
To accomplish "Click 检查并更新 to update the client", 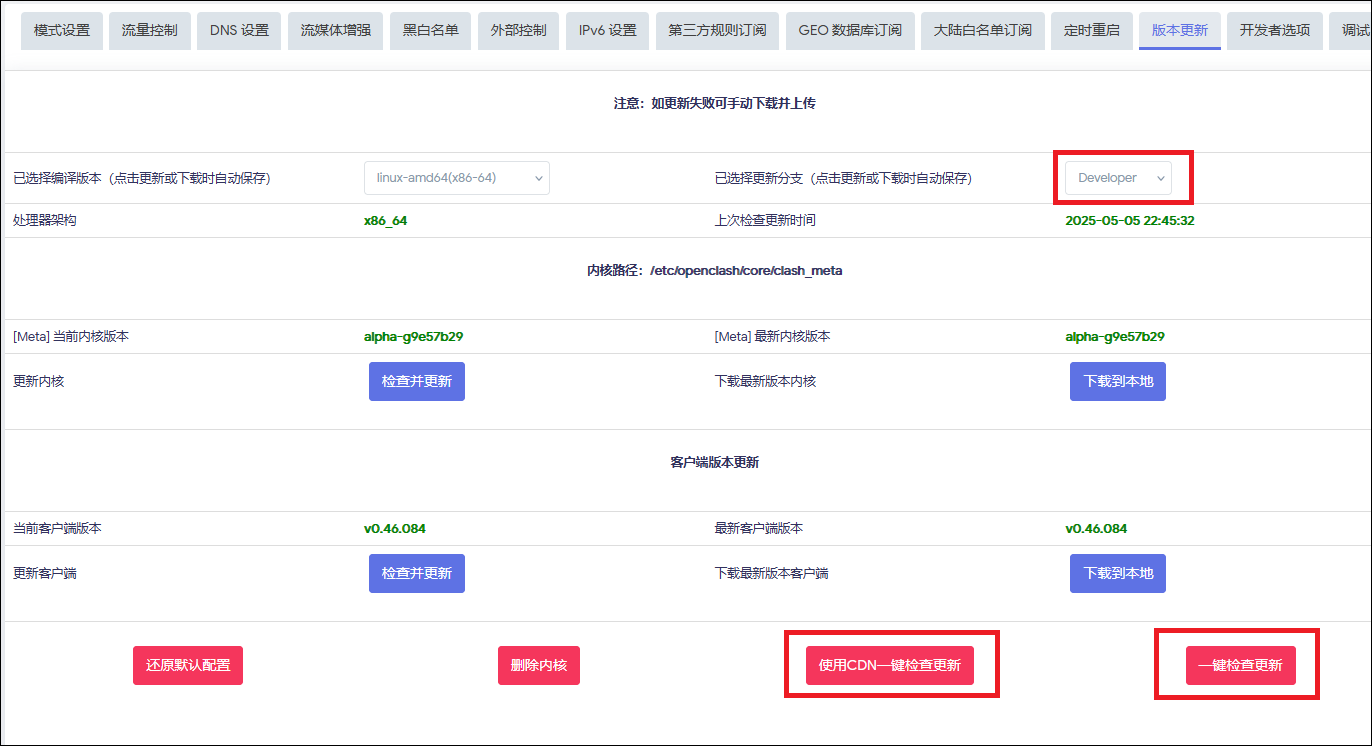I will (416, 573).
